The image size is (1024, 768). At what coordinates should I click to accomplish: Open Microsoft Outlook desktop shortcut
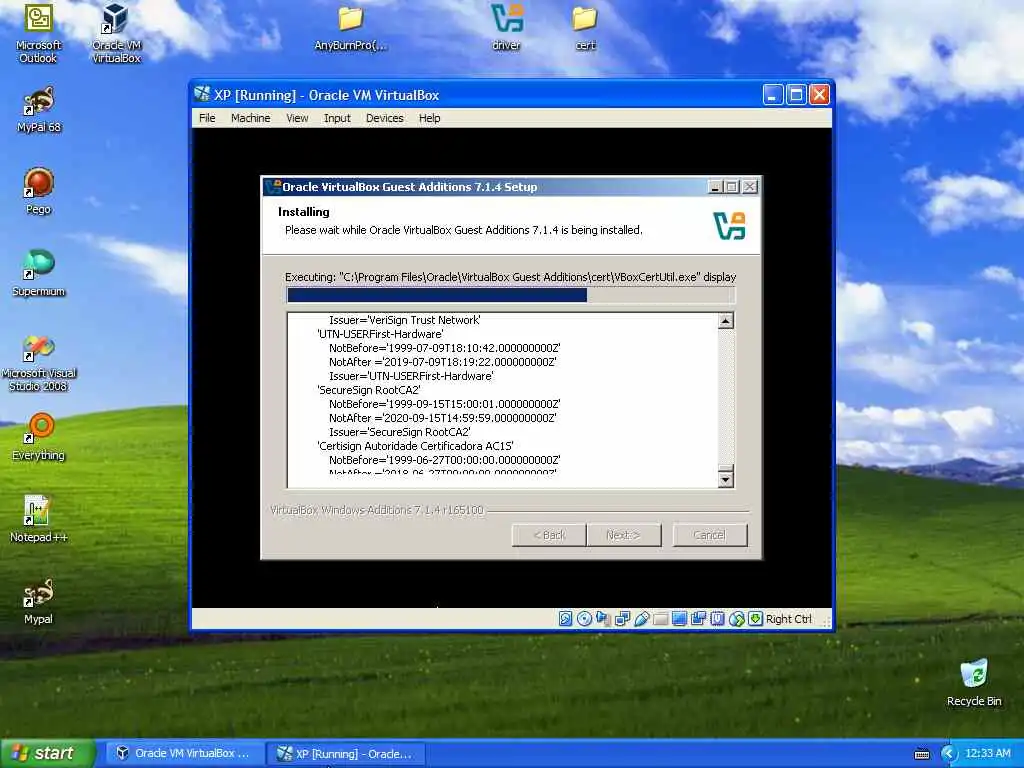[x=38, y=33]
